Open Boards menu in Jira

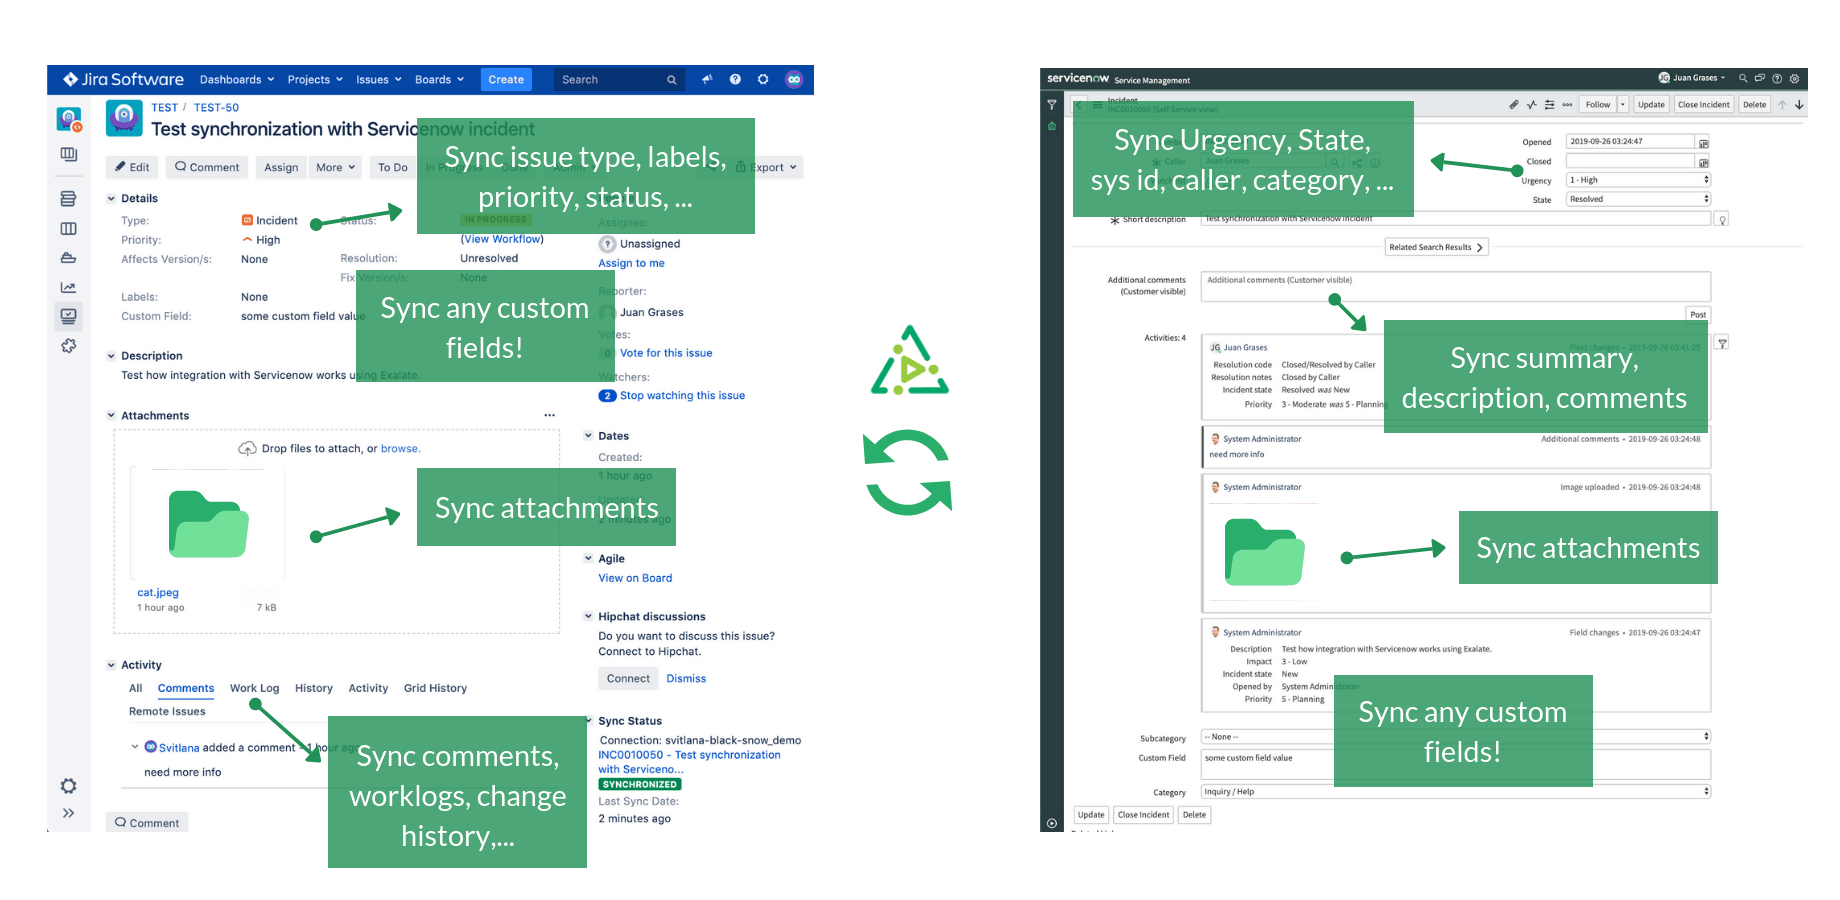440,80
